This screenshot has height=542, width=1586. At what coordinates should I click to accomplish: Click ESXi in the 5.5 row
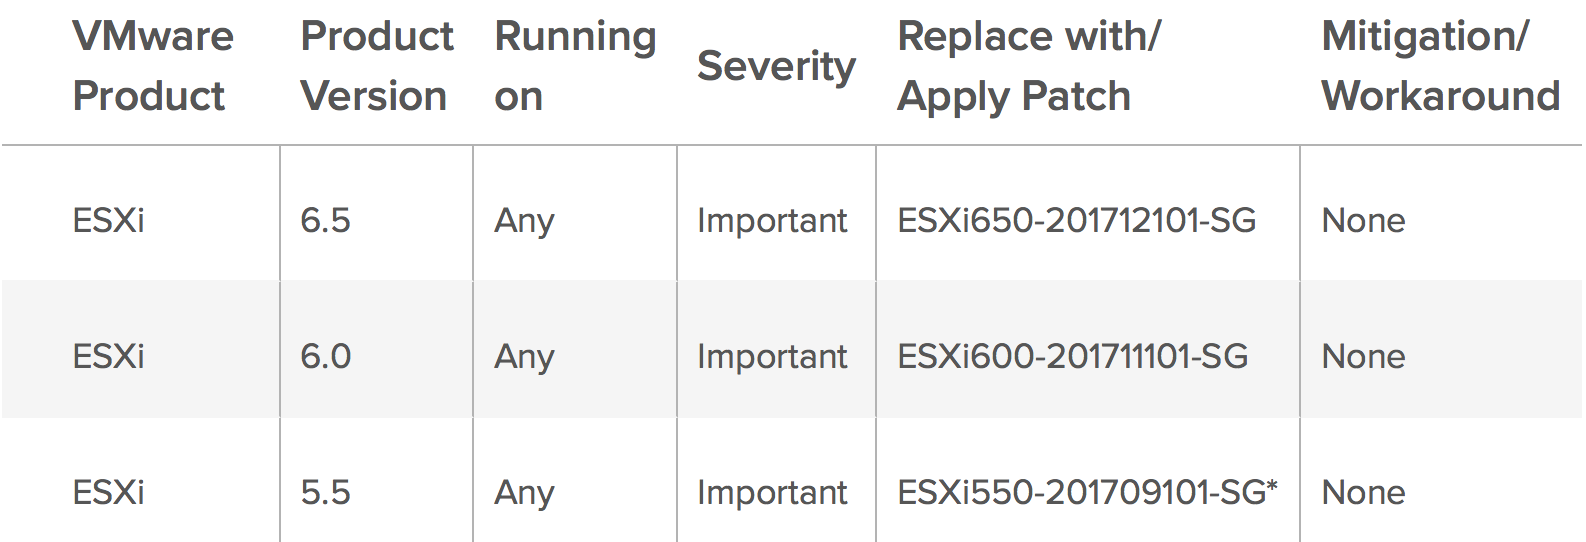(x=108, y=492)
